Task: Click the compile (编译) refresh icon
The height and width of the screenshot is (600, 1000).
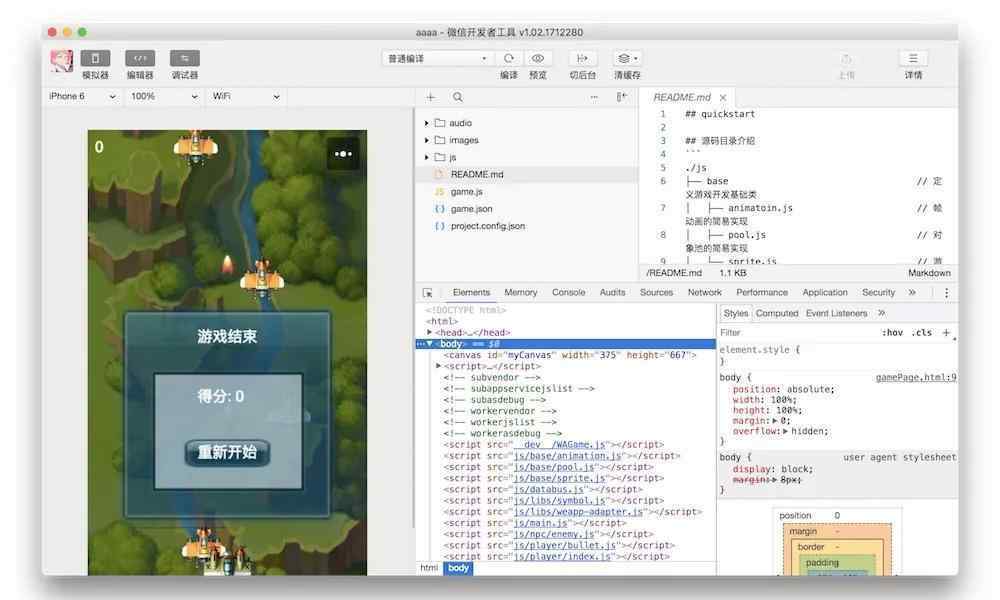Action: point(509,59)
